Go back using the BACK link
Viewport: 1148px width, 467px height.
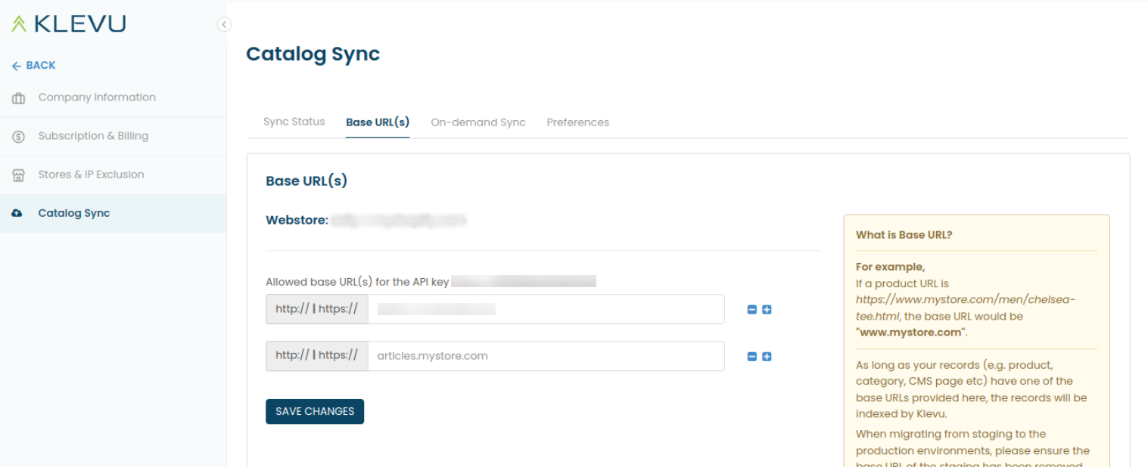pyautogui.click(x=34, y=65)
